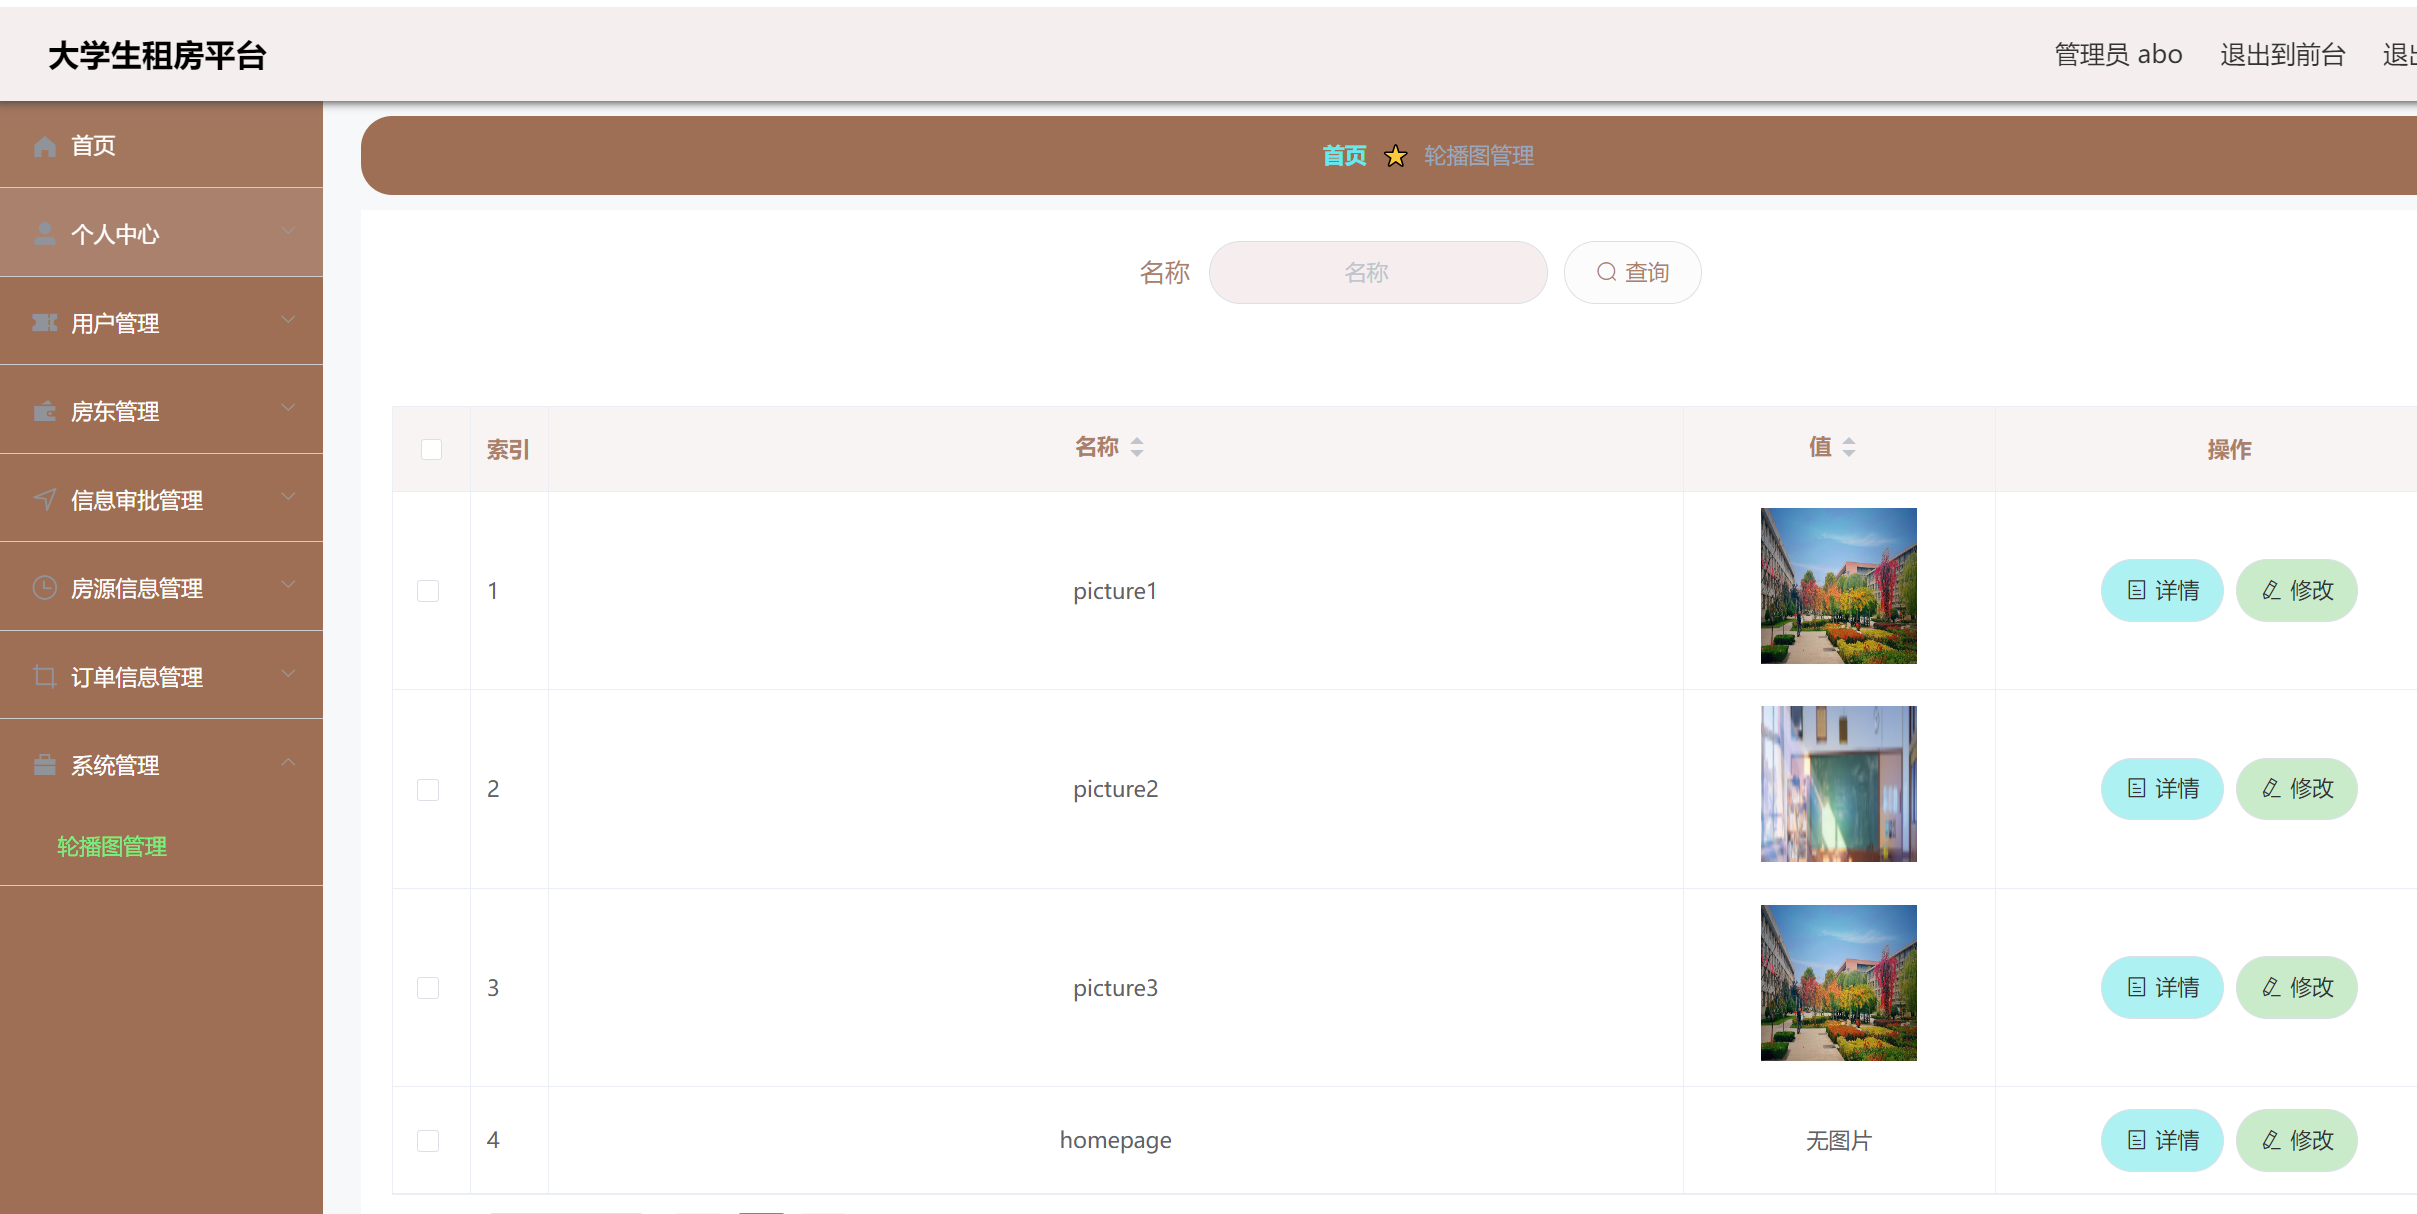Click 修改 button for picture2 row
2417x1214 pixels.
[x=2296, y=789]
